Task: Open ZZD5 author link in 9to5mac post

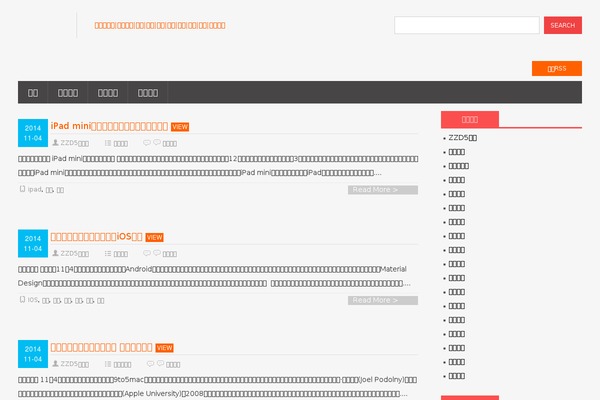Action: (75, 364)
